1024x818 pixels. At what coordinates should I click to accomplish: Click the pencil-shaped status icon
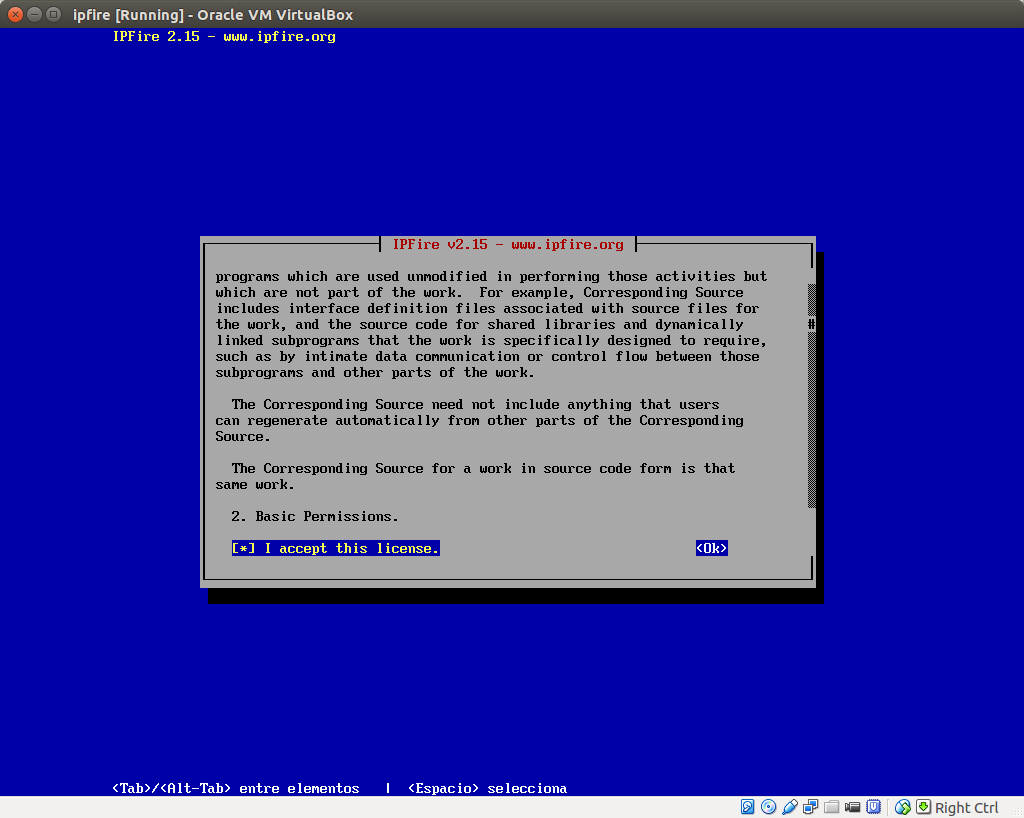click(789, 807)
